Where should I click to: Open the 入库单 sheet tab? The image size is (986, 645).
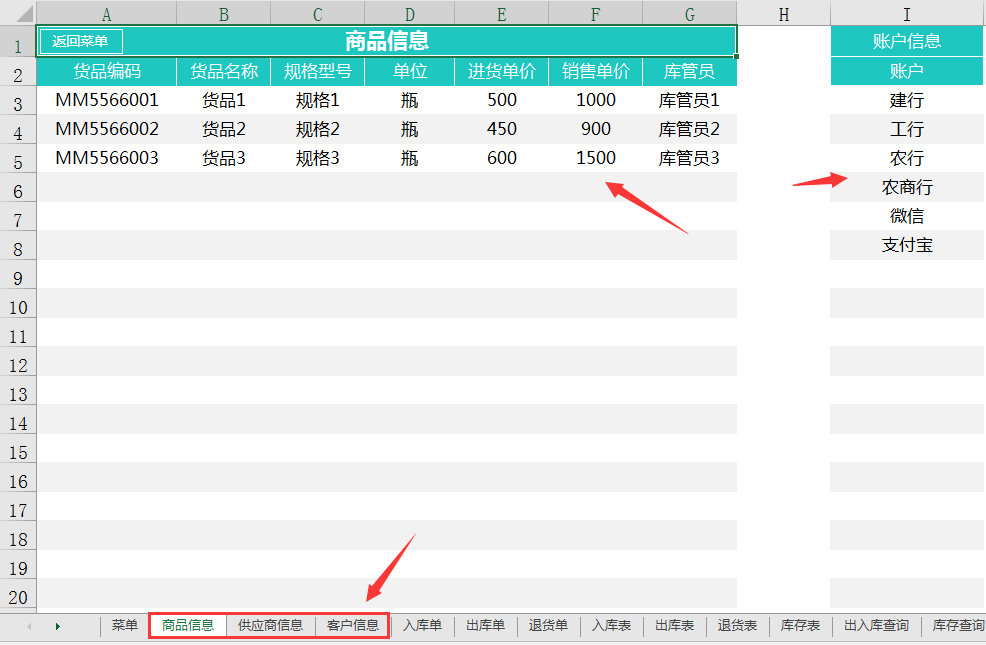click(x=423, y=626)
